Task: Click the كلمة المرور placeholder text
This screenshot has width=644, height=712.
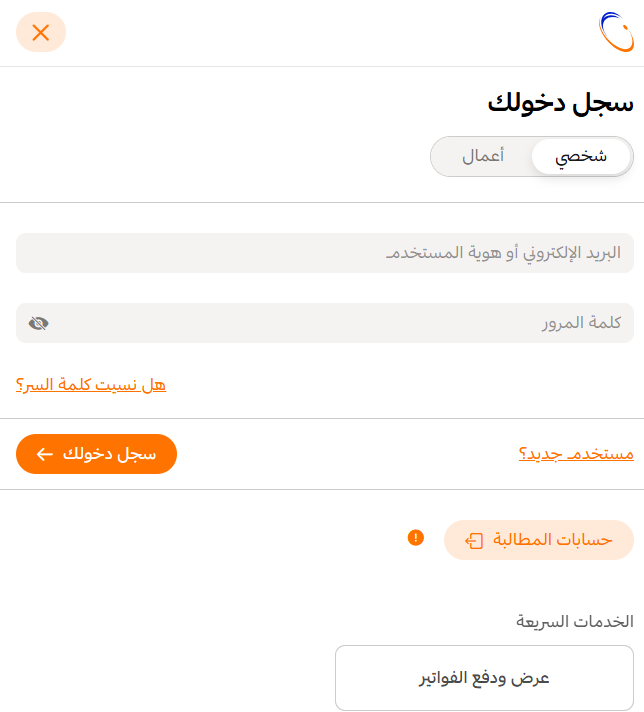Action: coord(581,323)
